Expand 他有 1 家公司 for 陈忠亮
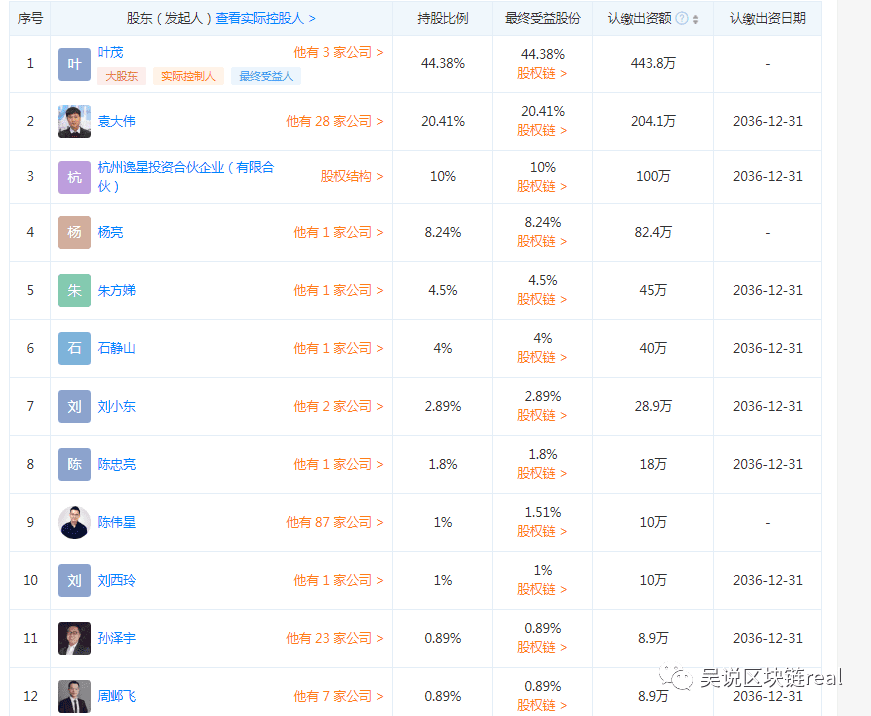Screen dimensions: 871x716 tap(338, 464)
